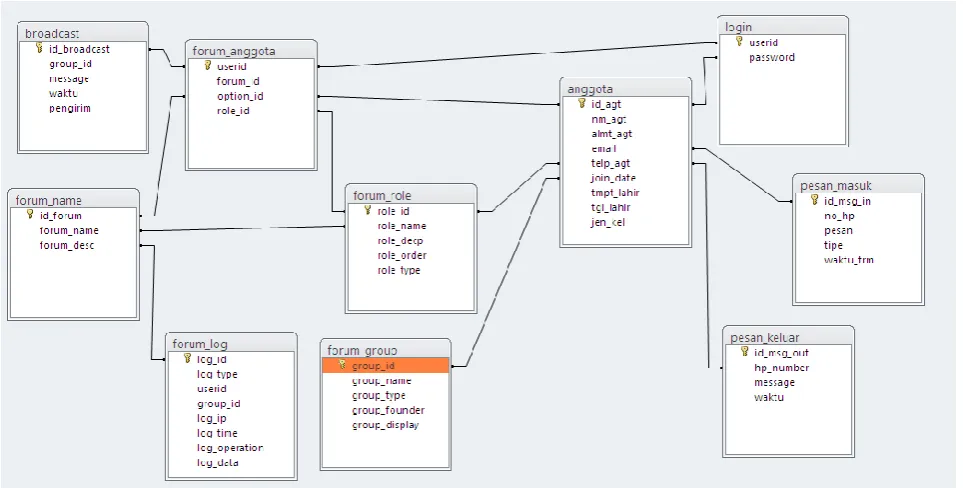Click the key icon beside userid in forum_anggota

pos(208,65)
